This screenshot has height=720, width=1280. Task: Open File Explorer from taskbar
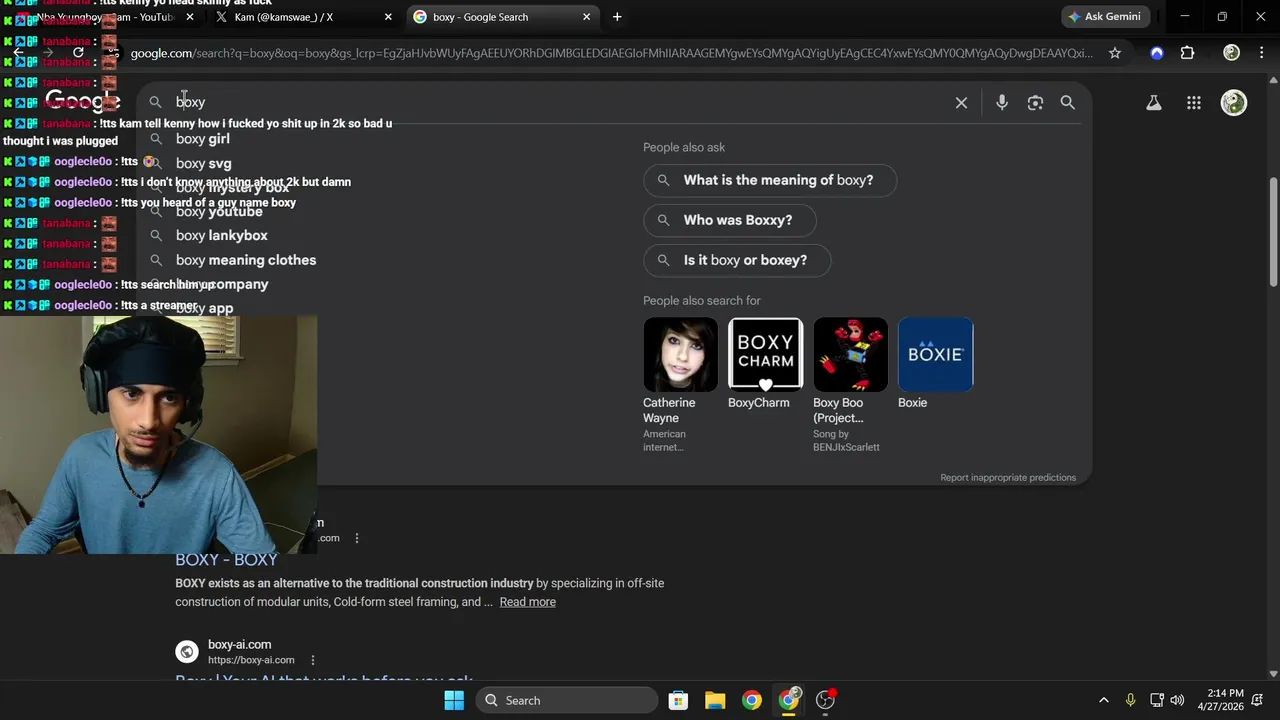click(715, 700)
